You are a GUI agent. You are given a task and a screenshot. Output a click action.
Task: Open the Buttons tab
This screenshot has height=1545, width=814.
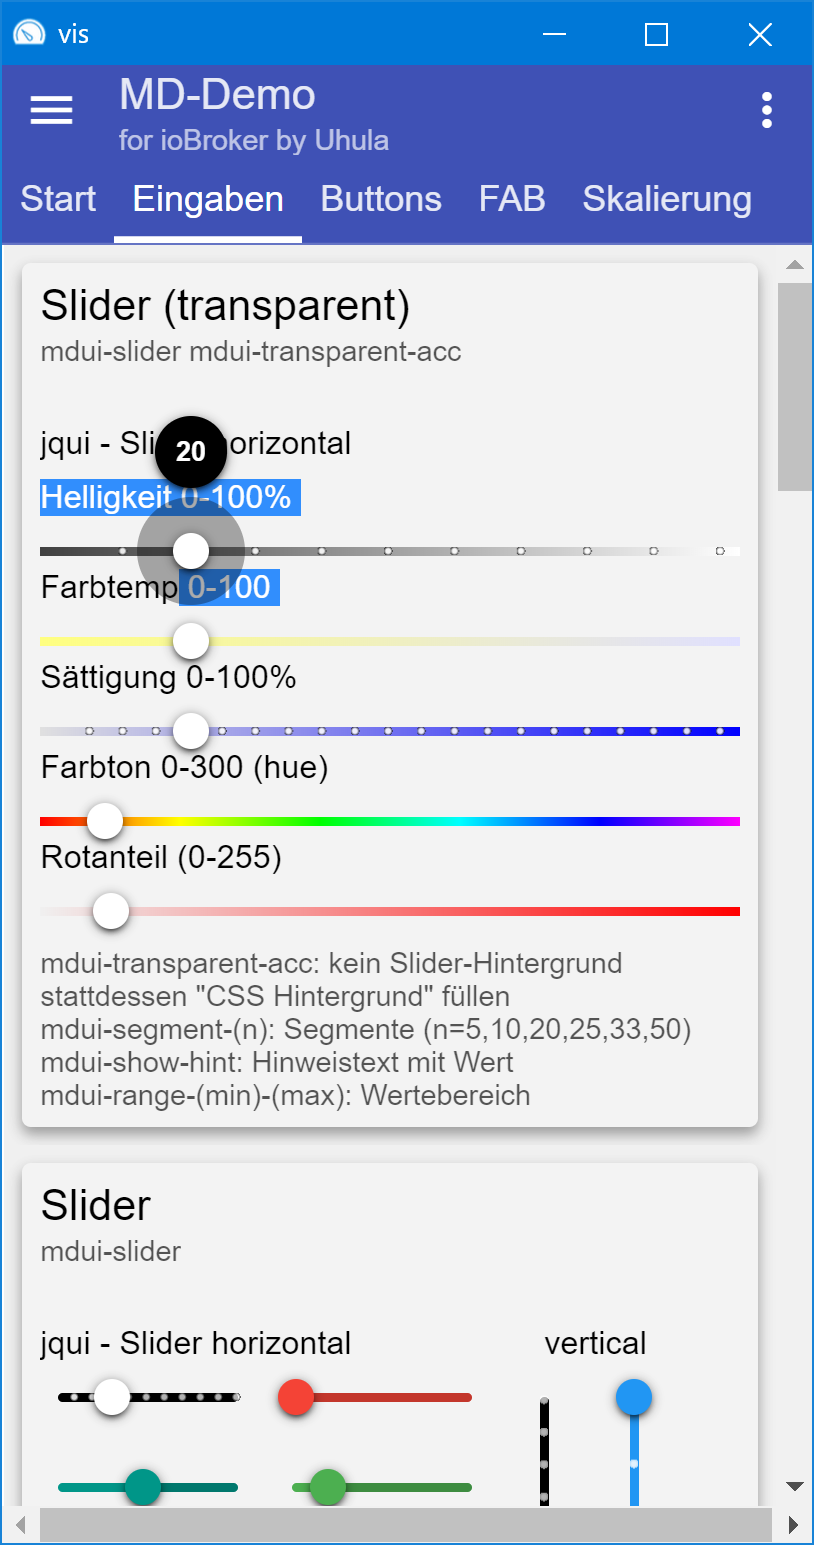point(381,199)
